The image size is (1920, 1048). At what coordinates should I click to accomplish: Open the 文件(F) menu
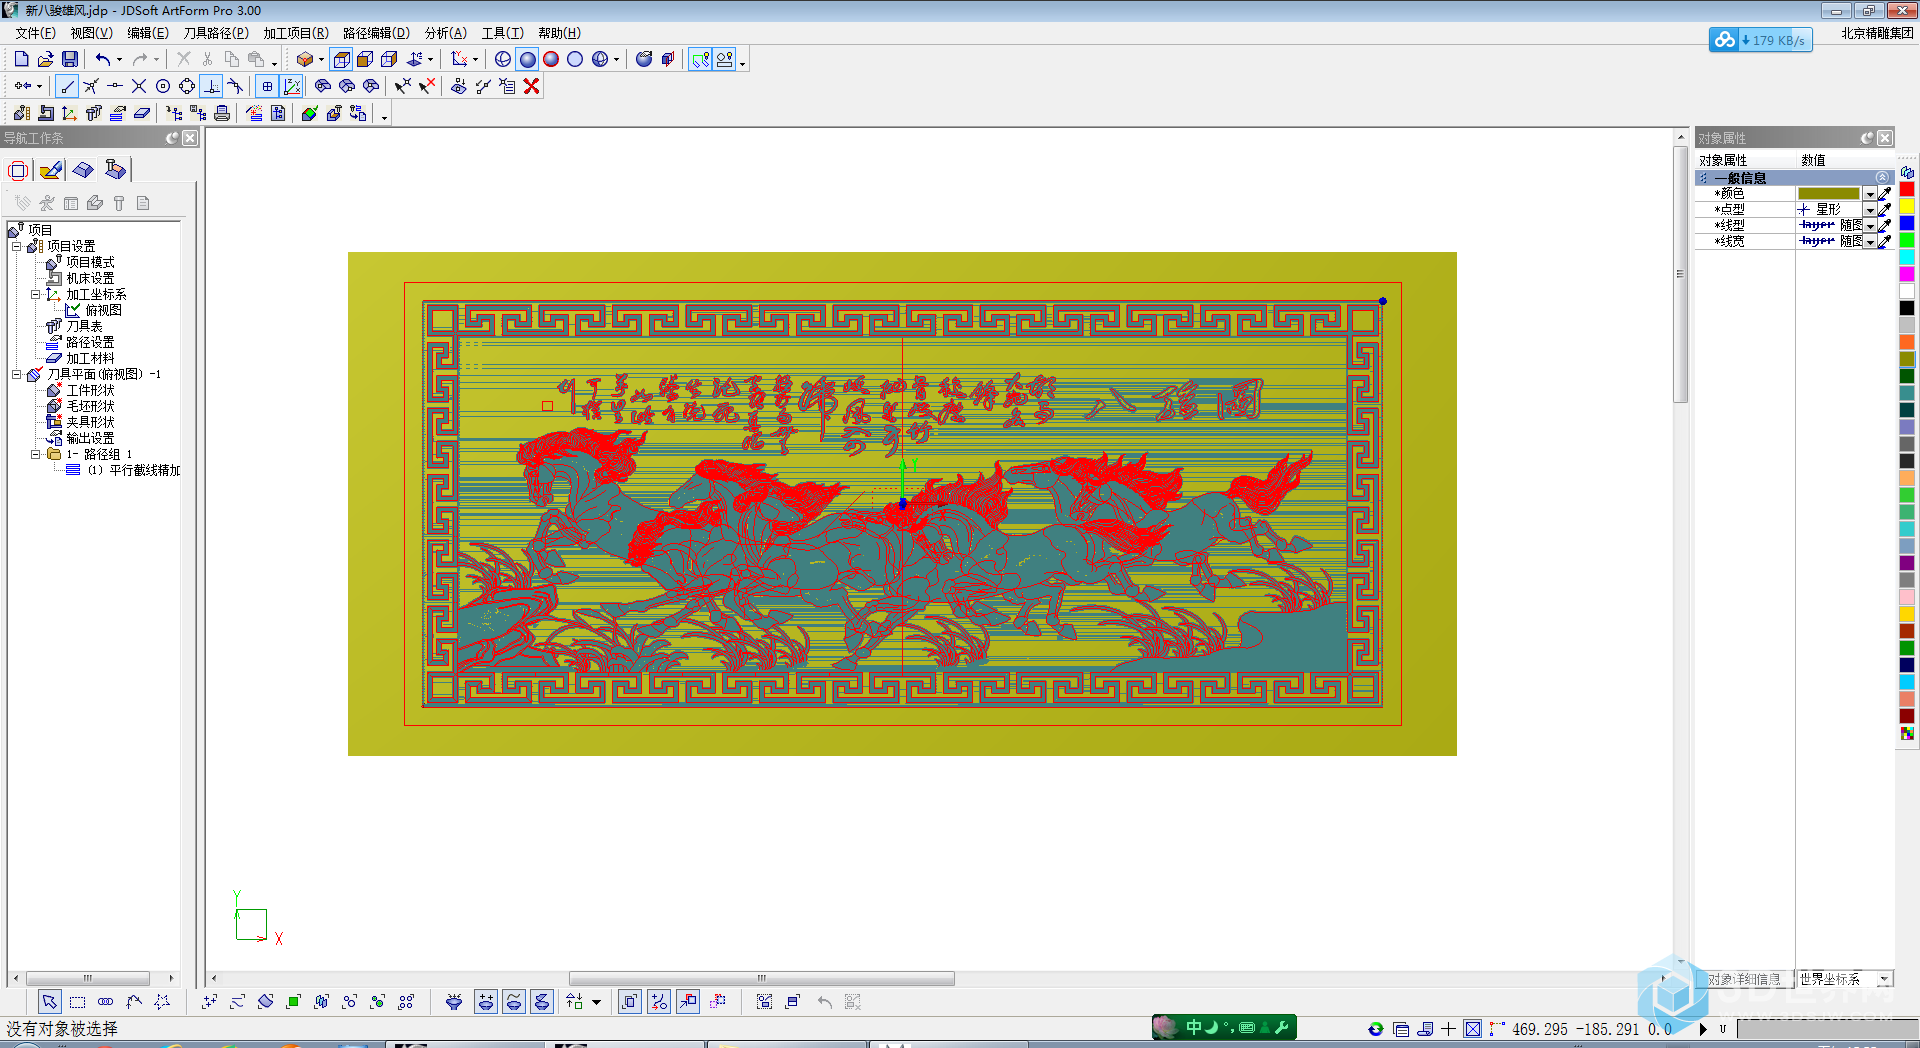pos(35,33)
